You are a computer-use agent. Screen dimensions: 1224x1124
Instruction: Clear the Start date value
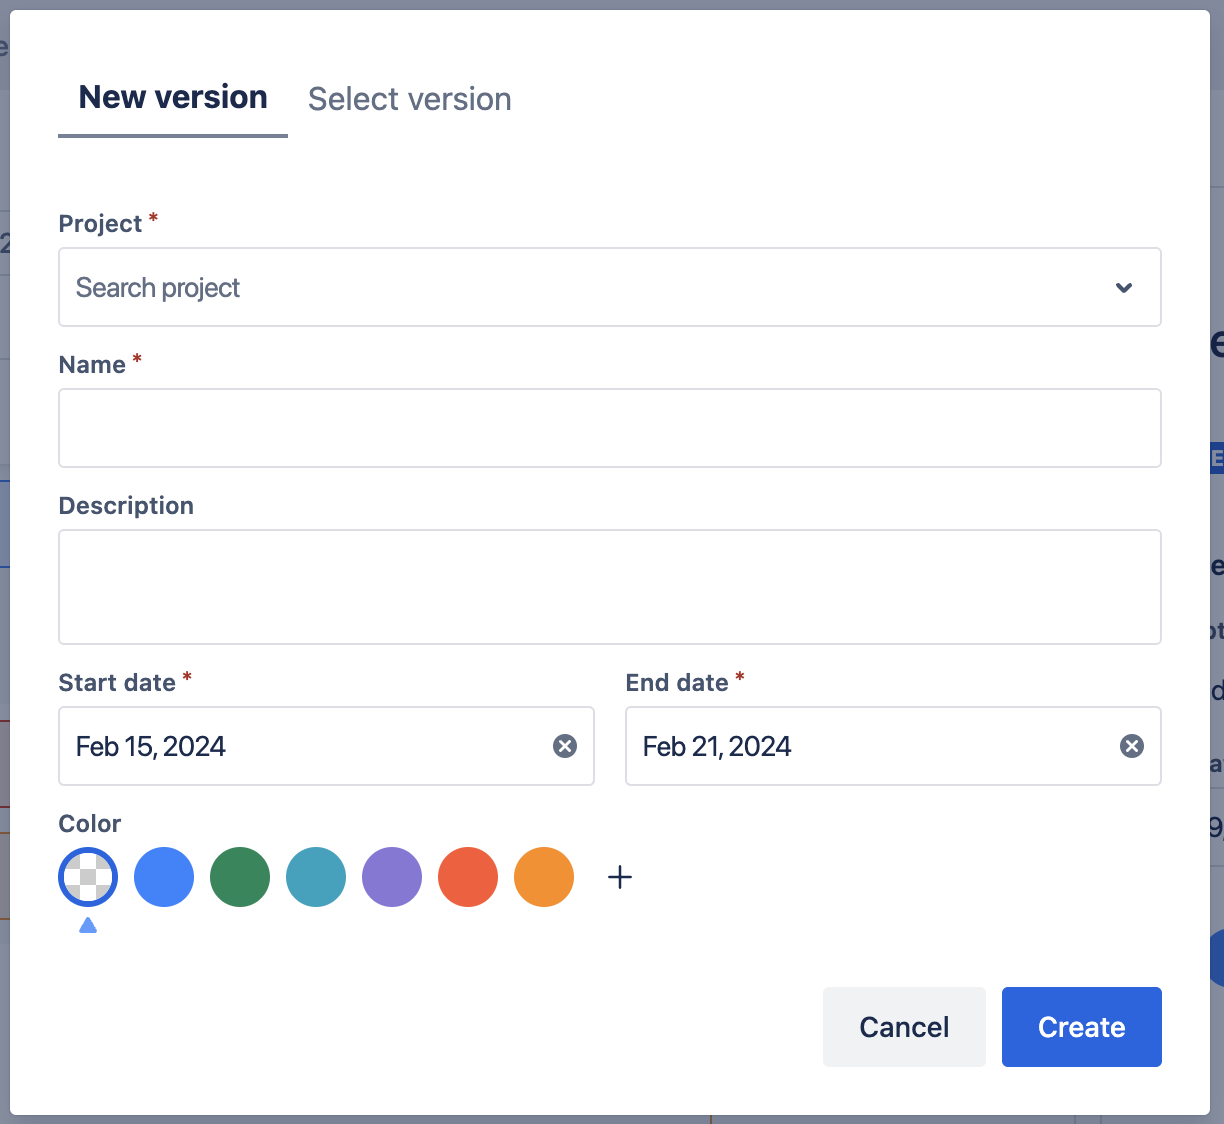click(565, 746)
